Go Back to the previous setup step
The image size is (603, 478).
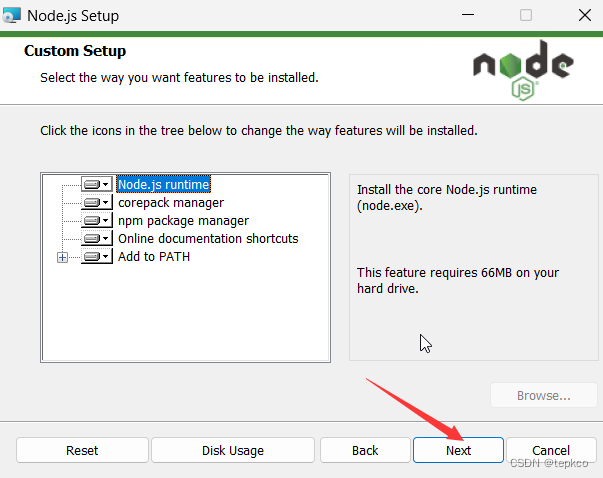365,450
